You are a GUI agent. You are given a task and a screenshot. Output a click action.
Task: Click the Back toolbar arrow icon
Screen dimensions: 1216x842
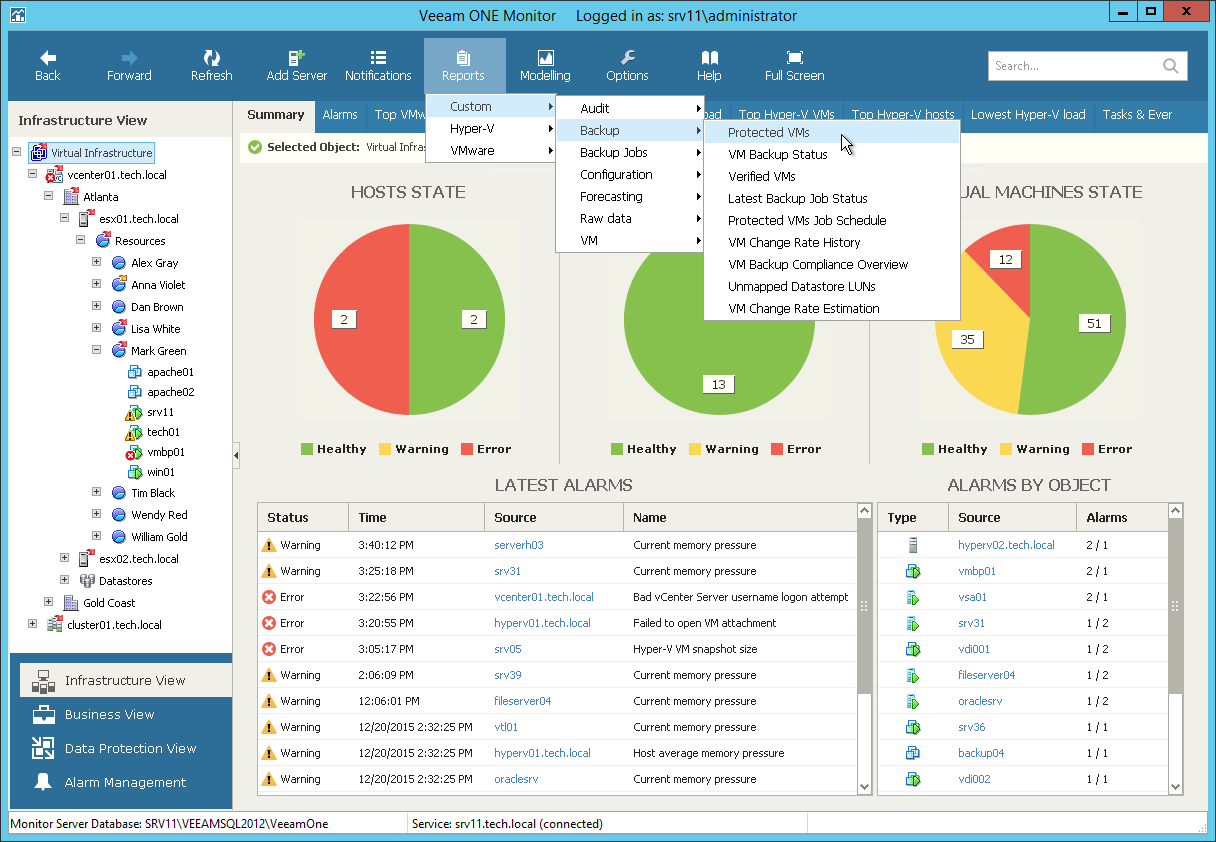pos(47,58)
